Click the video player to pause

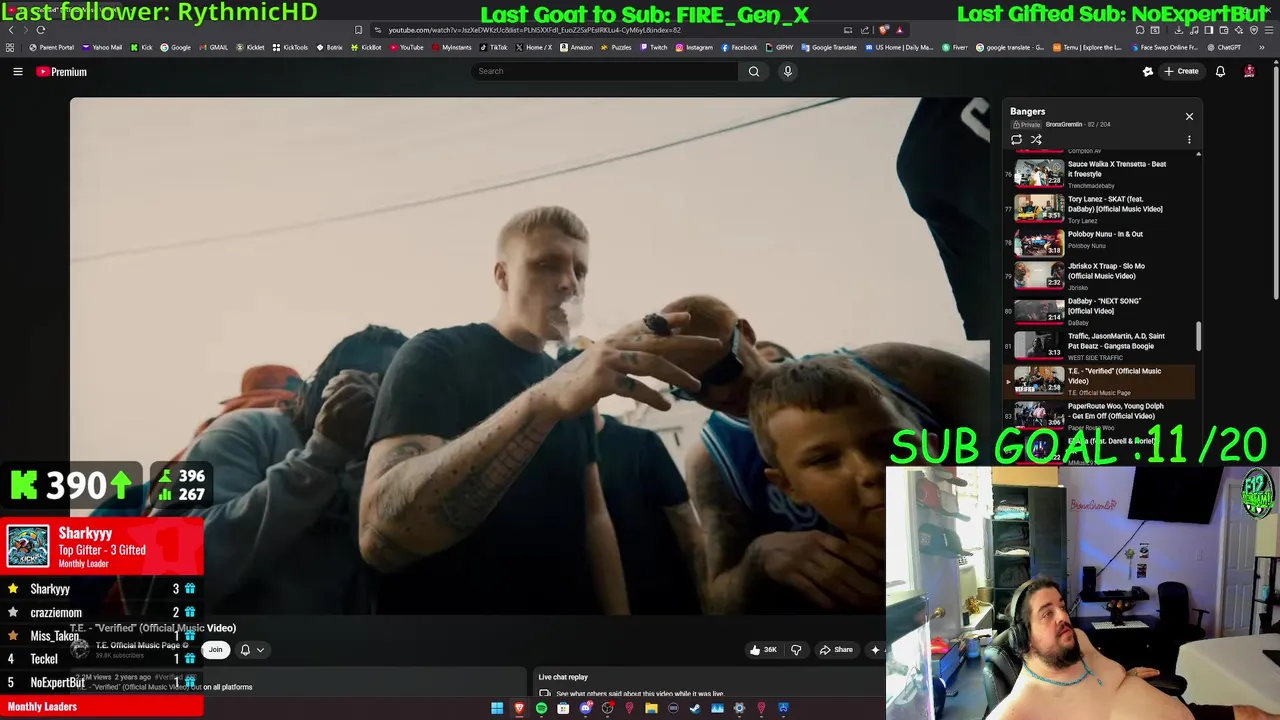[530, 355]
